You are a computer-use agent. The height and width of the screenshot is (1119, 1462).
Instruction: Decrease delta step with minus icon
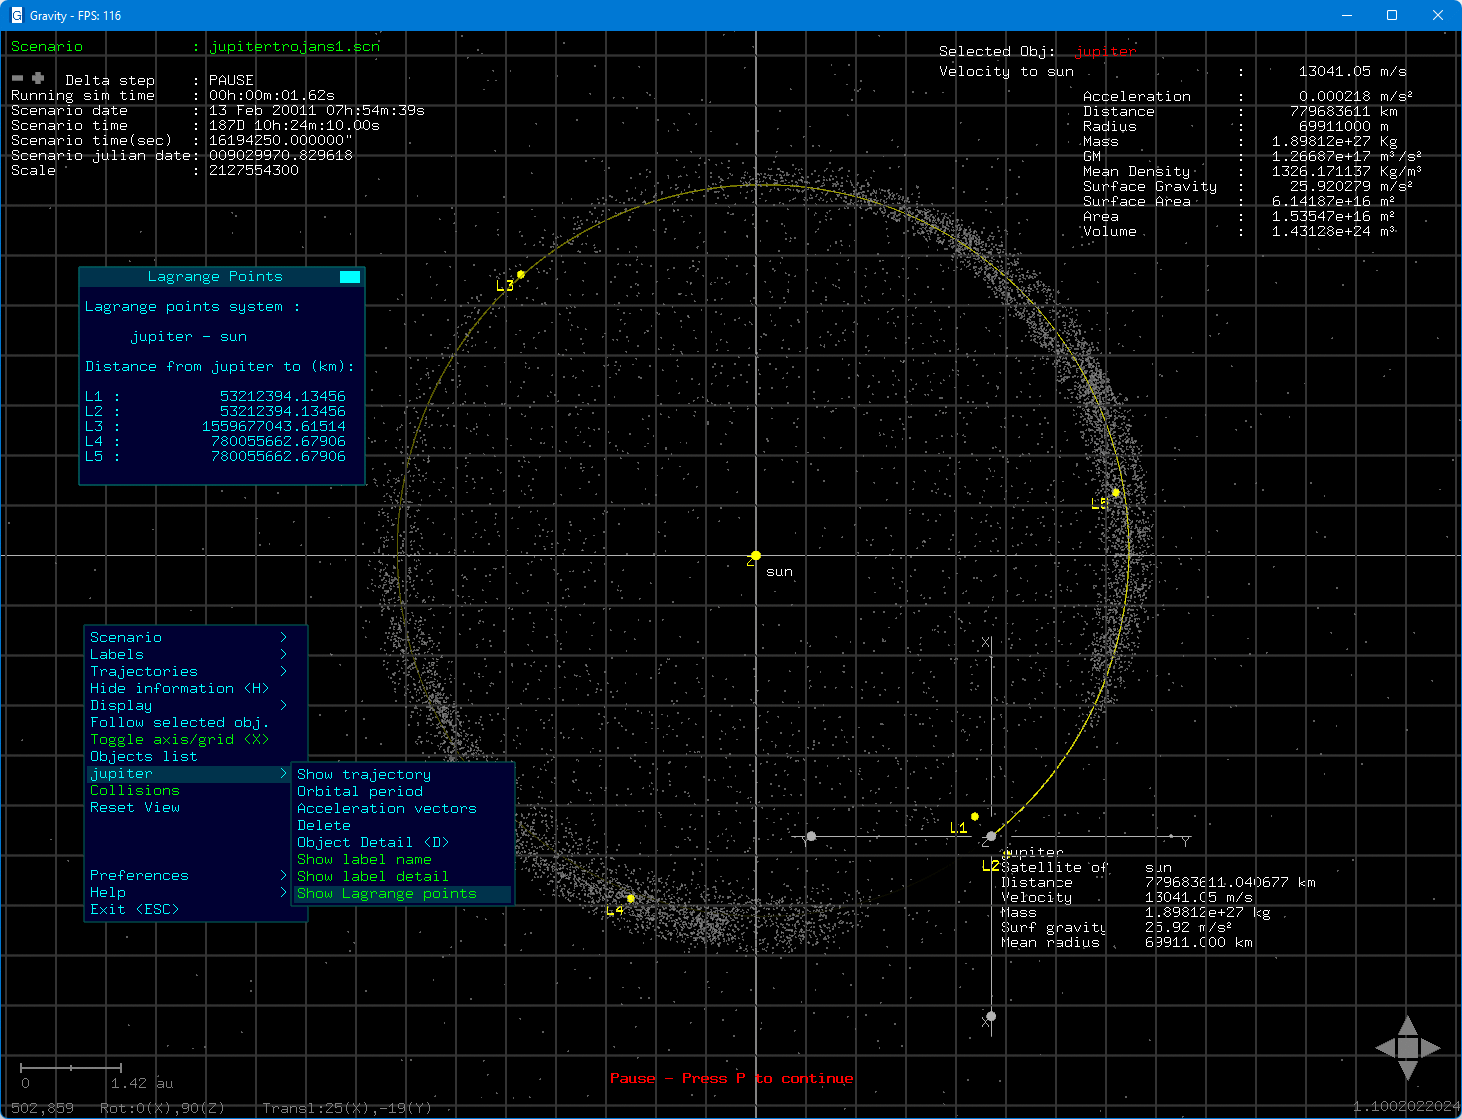[17, 78]
